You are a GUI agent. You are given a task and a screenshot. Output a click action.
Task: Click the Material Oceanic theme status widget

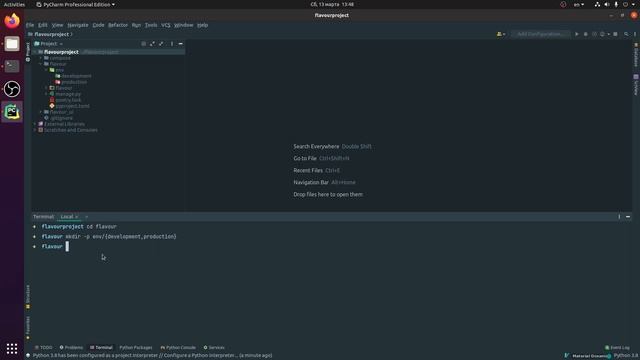[x=587, y=356]
